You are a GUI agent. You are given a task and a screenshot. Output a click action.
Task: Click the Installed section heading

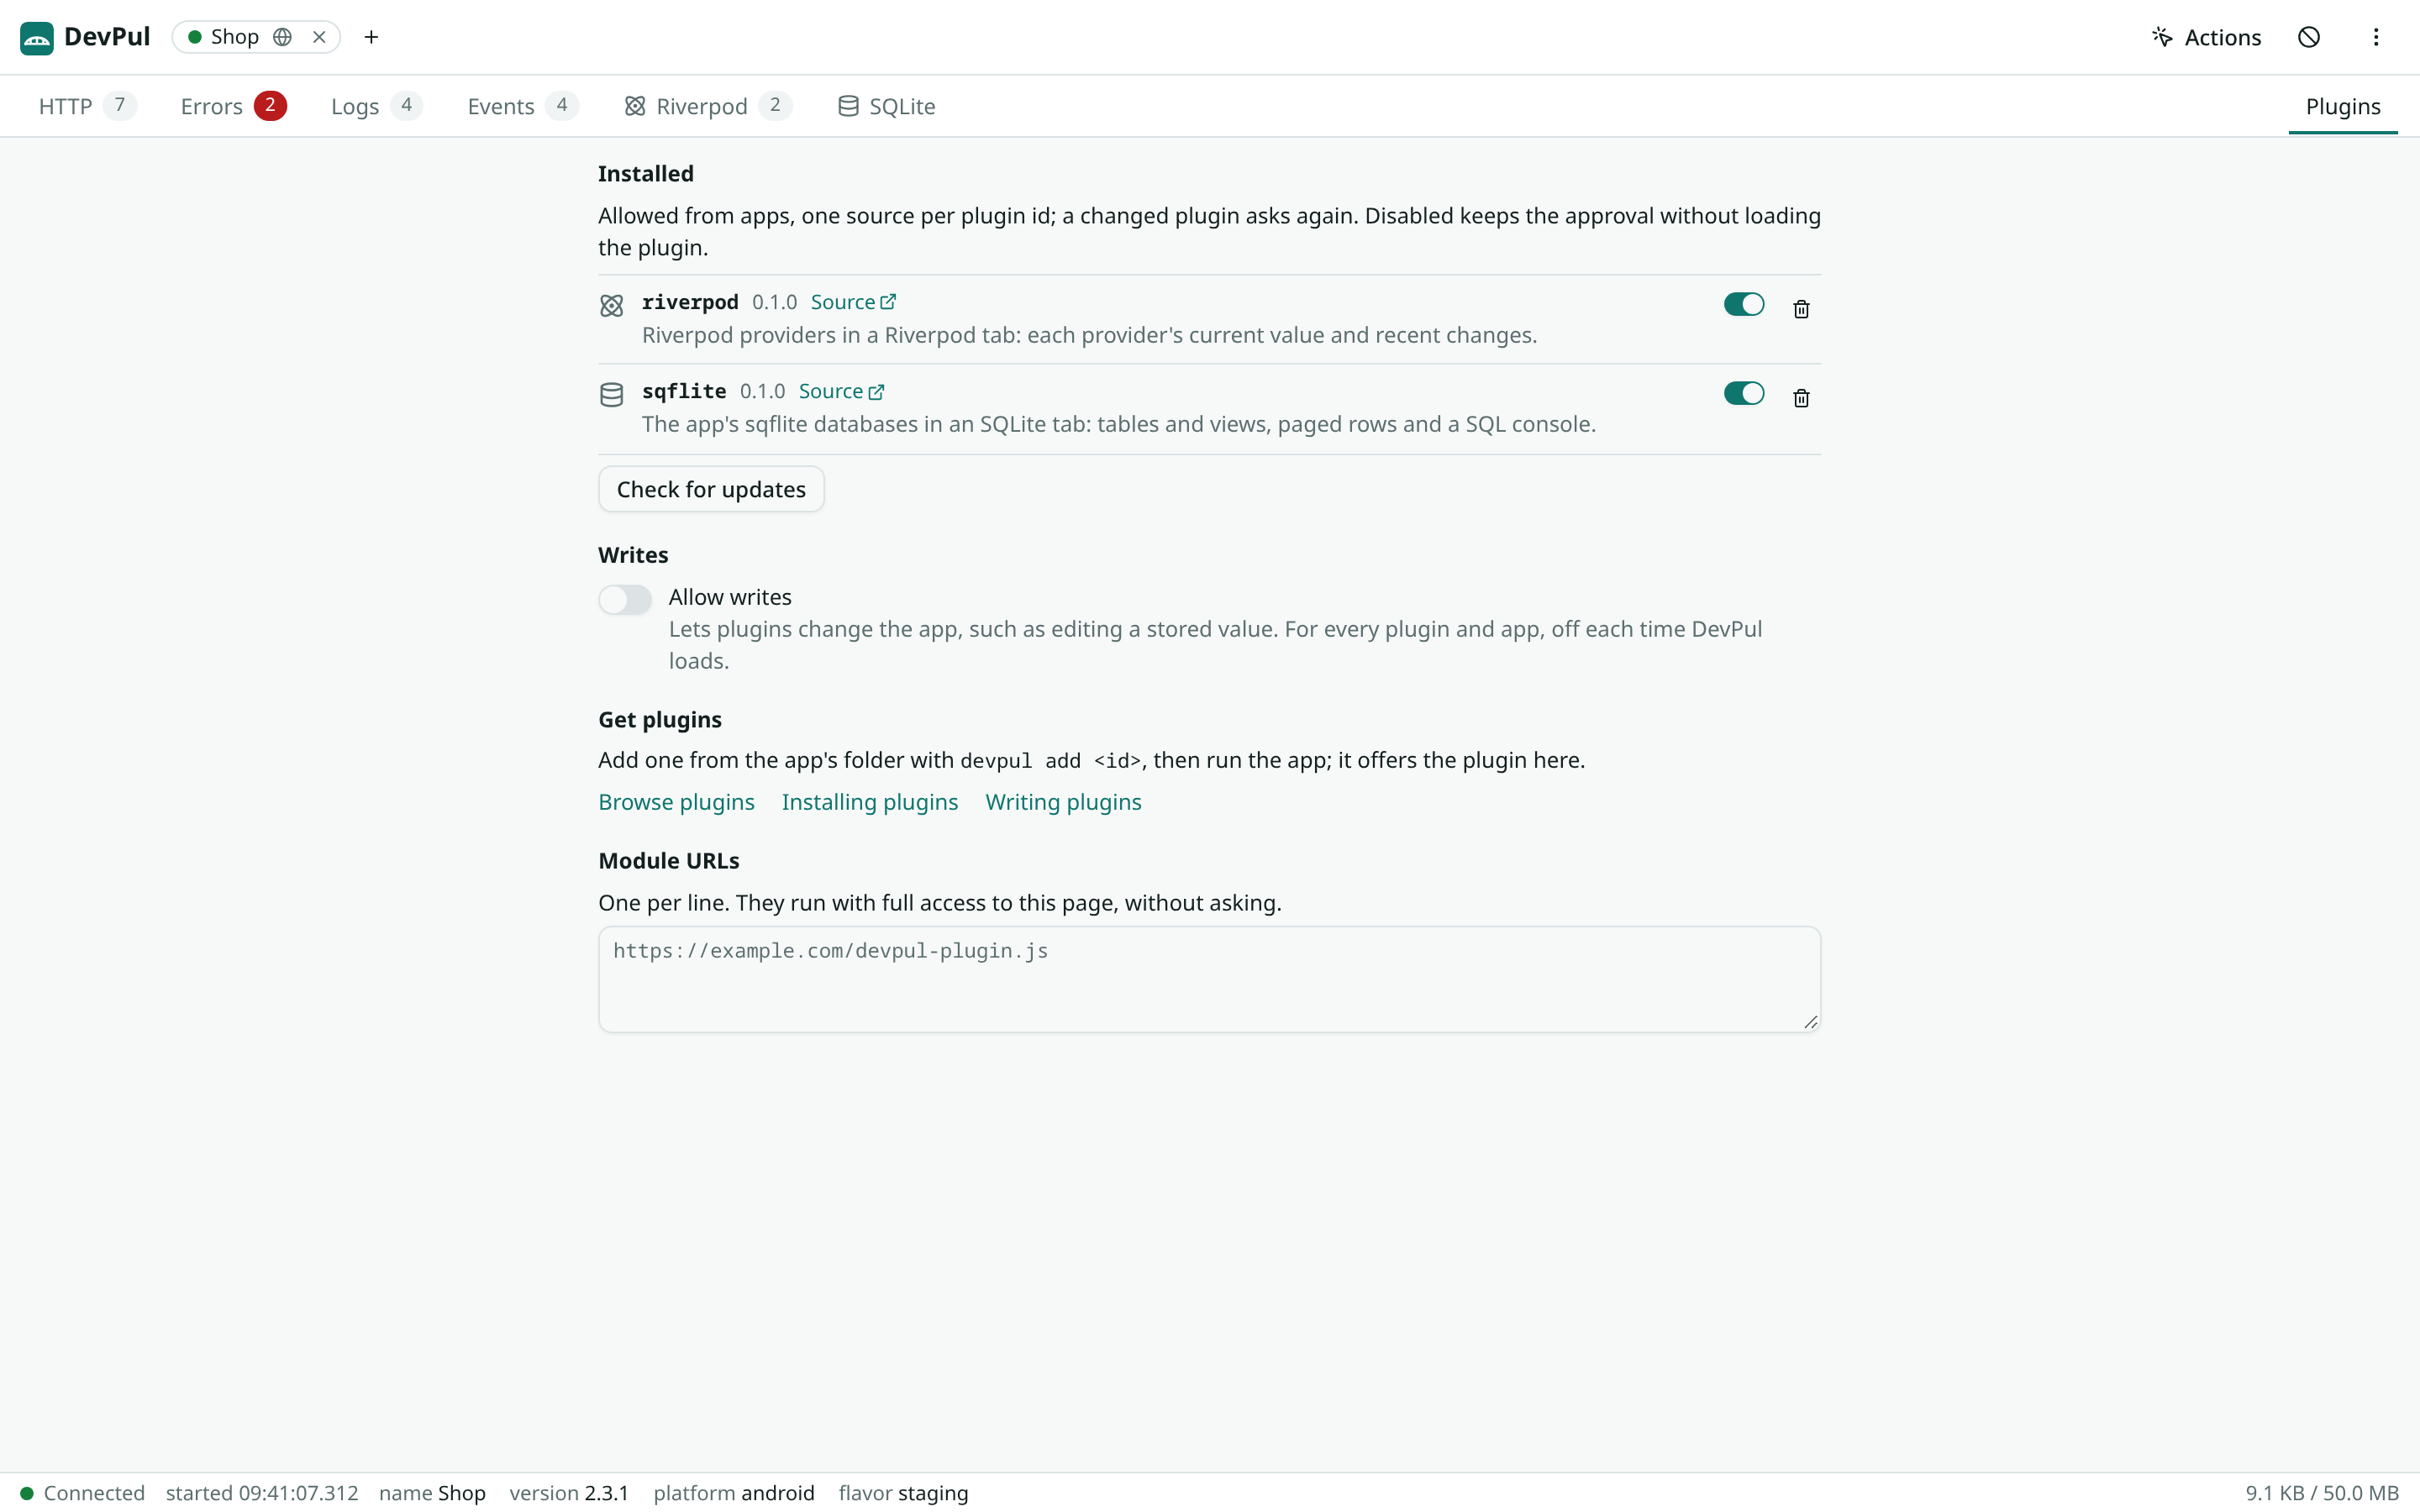click(646, 173)
